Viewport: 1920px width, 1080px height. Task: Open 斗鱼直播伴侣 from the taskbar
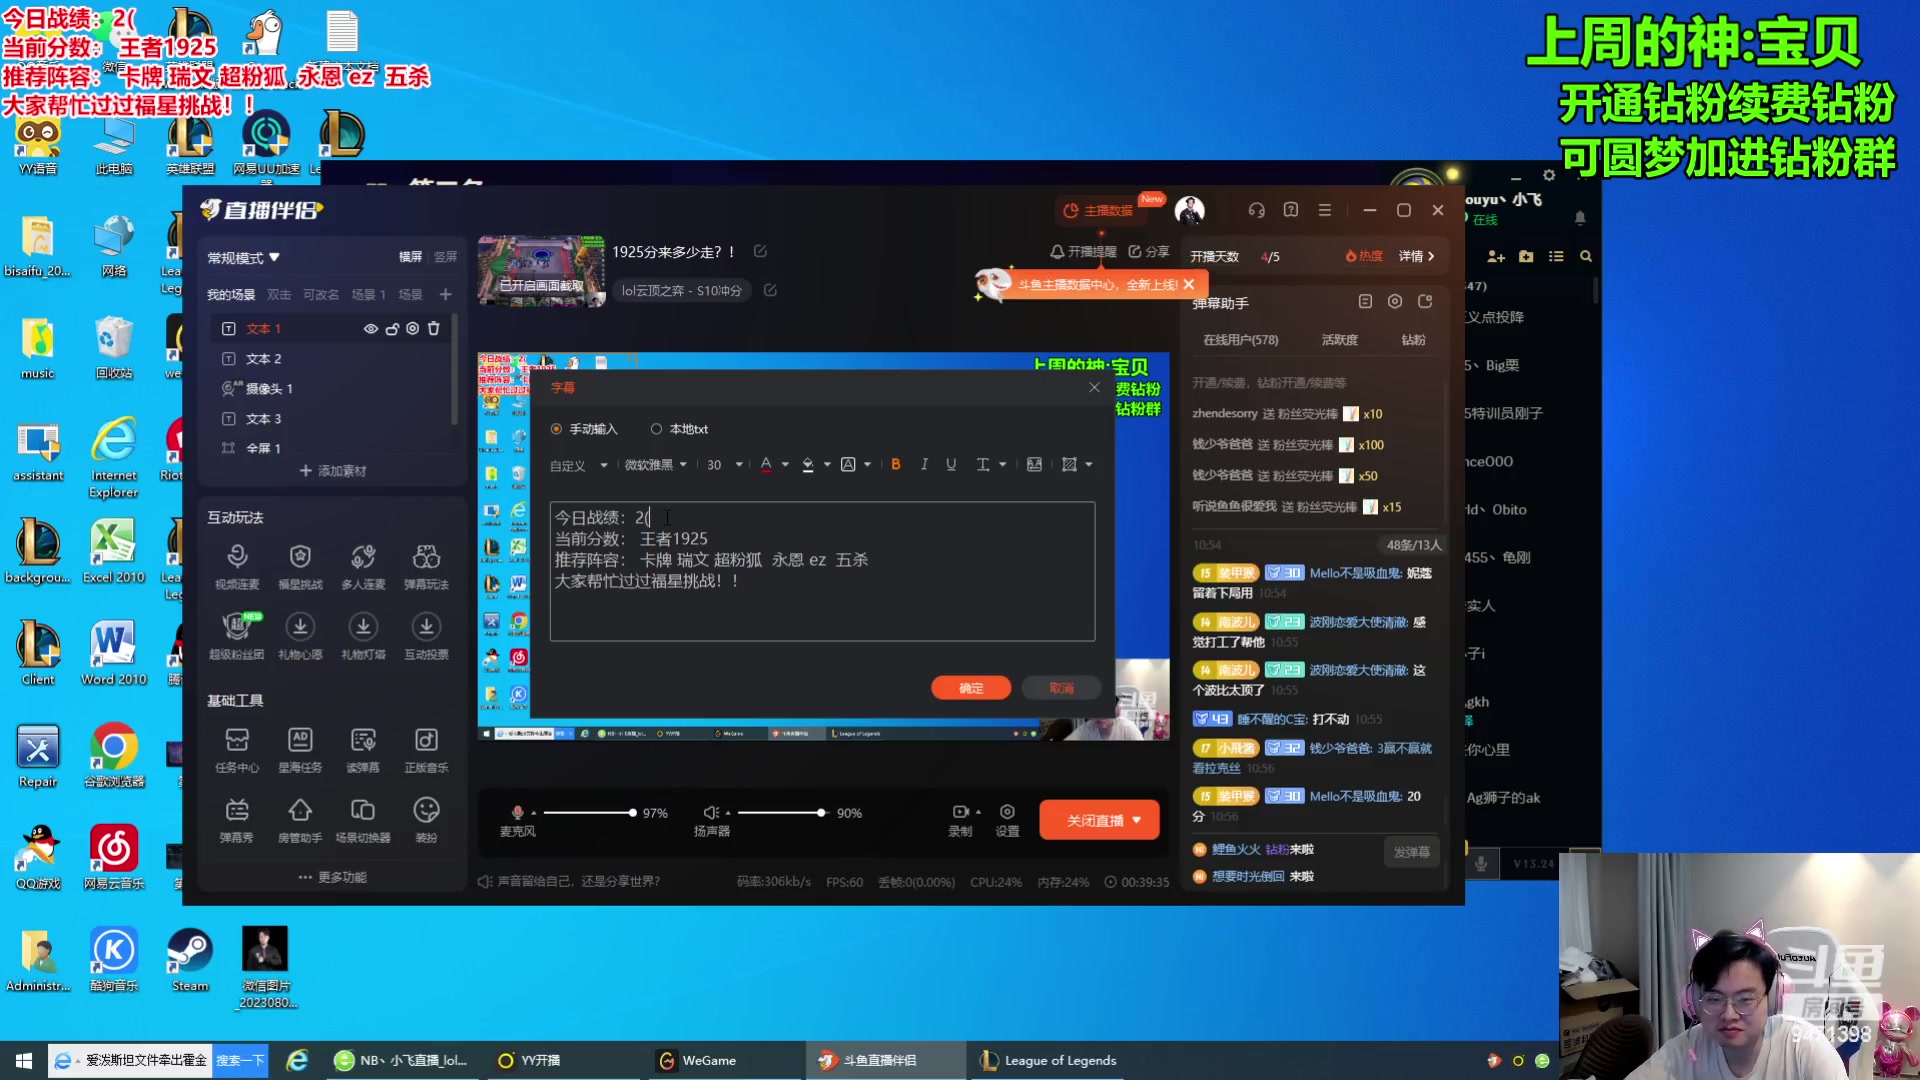coord(870,1060)
